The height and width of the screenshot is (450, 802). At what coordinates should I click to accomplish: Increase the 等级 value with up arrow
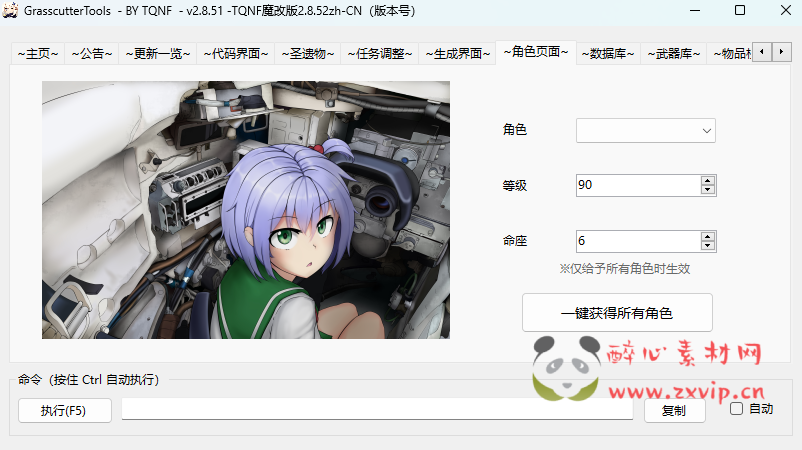tap(708, 181)
